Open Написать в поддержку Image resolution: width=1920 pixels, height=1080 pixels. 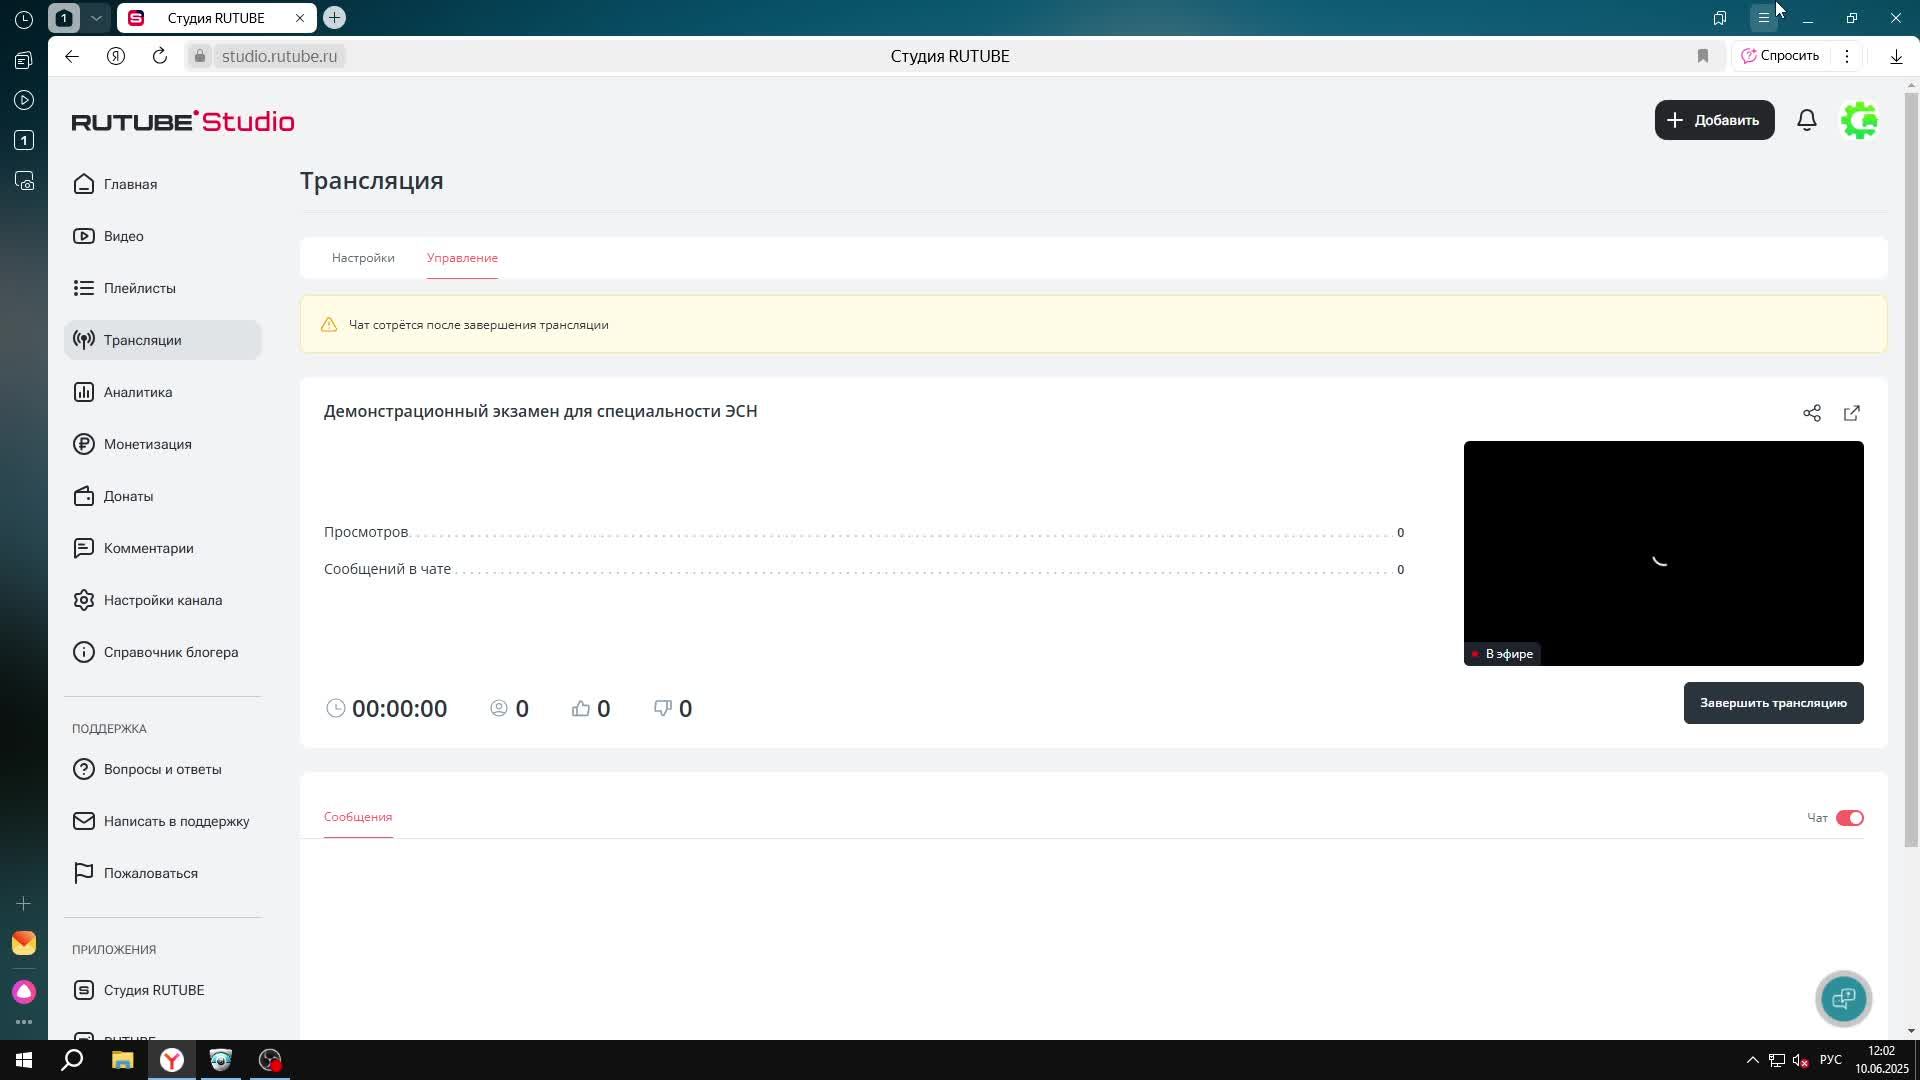pos(163,821)
